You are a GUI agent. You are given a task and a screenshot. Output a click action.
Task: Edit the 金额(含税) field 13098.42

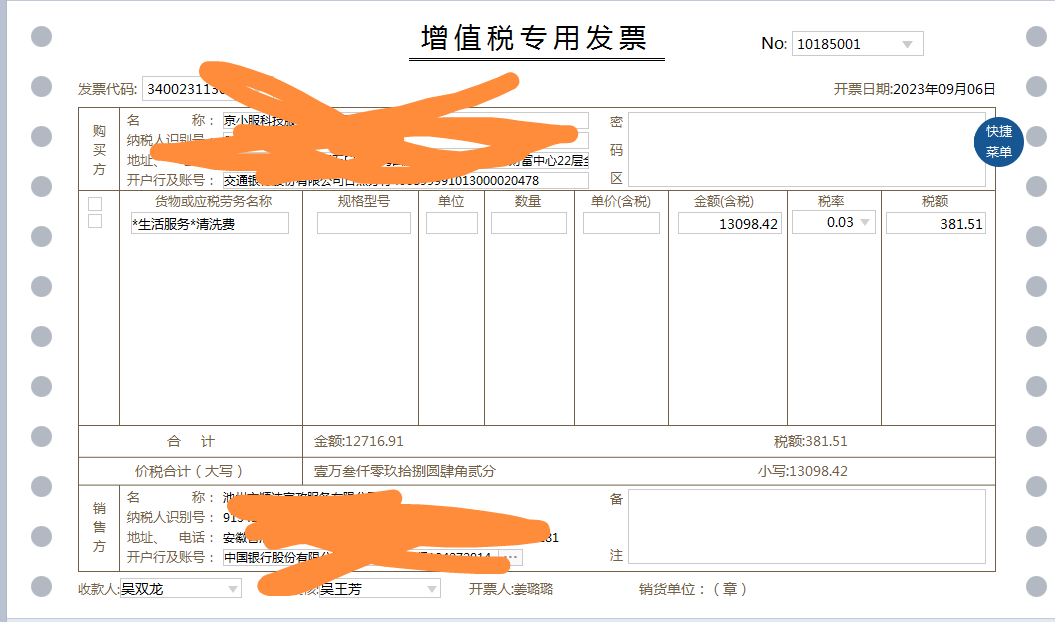[x=730, y=223]
